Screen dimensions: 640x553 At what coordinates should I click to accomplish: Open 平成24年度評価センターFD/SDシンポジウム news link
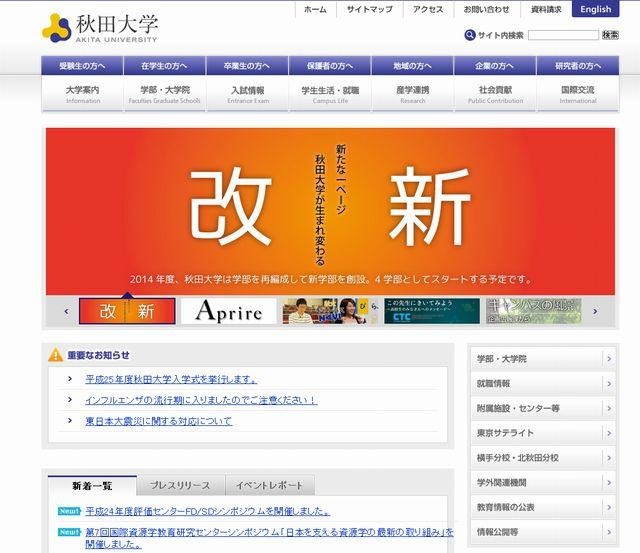(207, 511)
